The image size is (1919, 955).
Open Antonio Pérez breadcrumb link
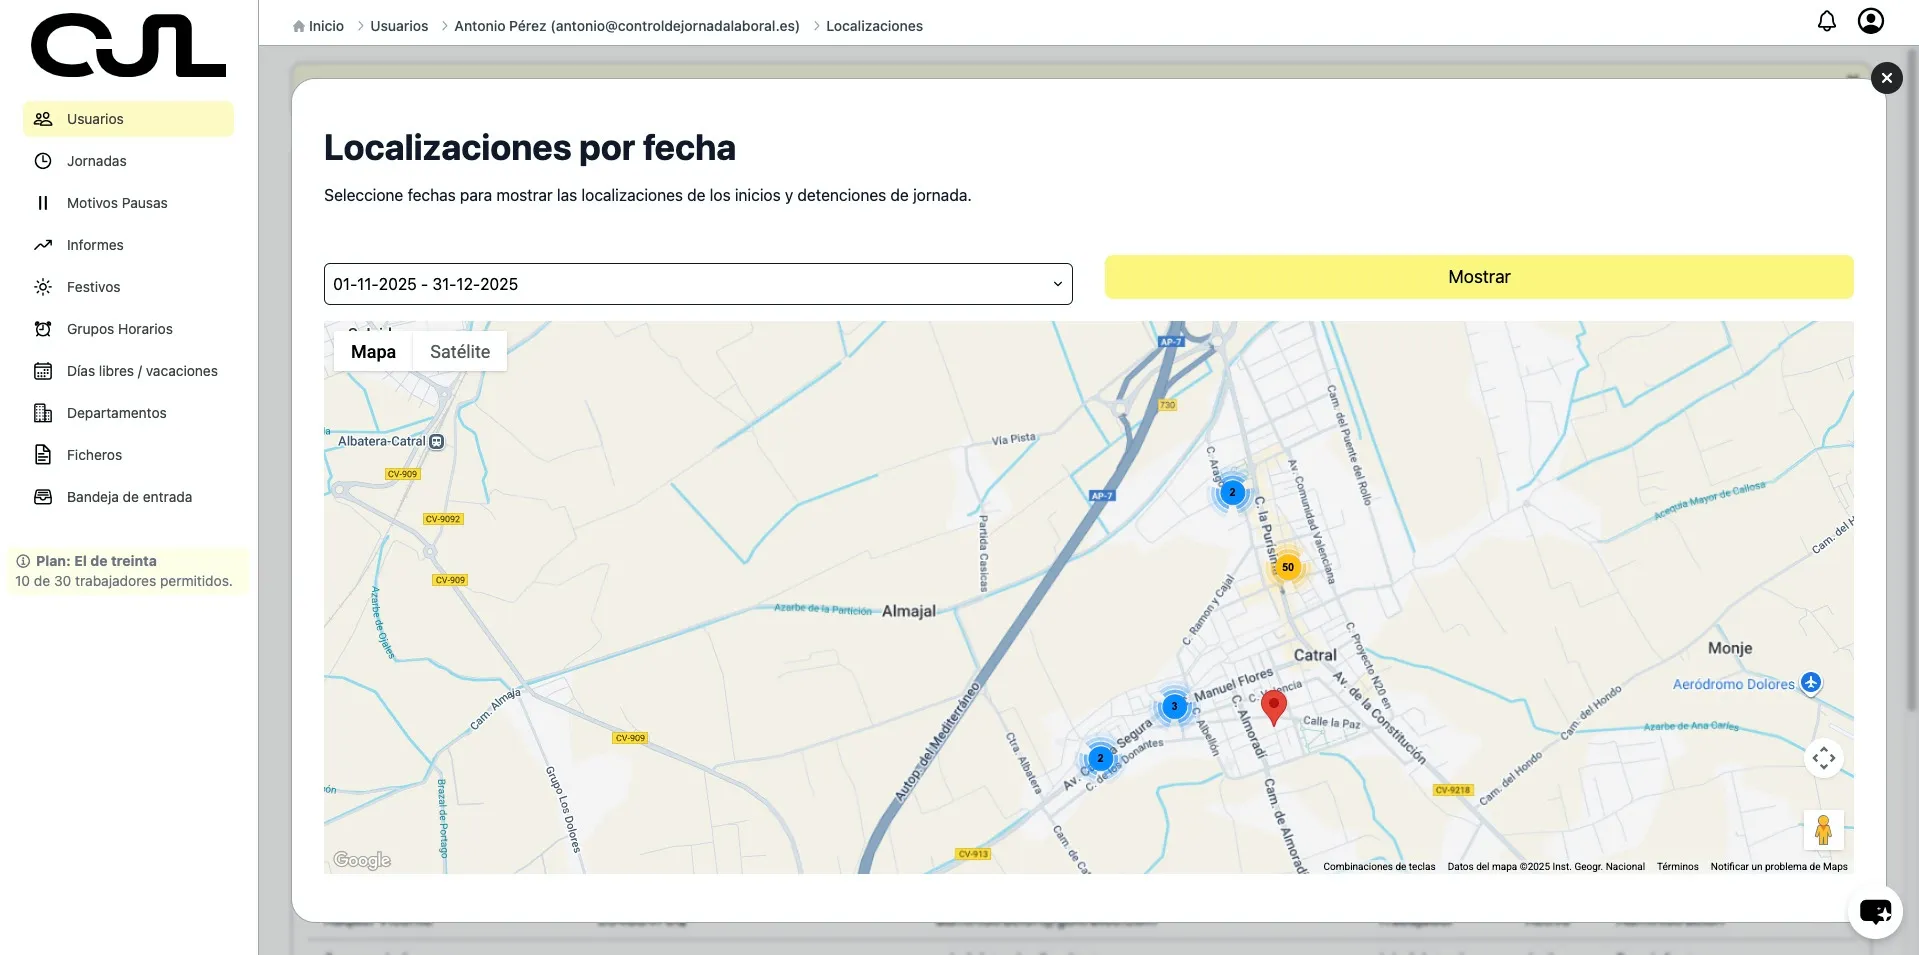(626, 26)
